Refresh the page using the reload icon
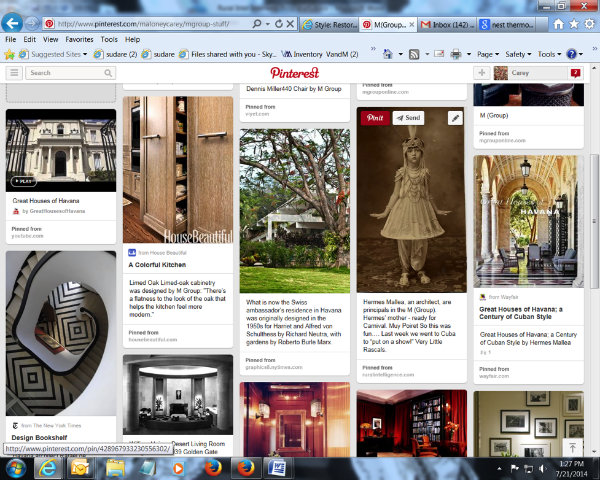 click(279, 24)
